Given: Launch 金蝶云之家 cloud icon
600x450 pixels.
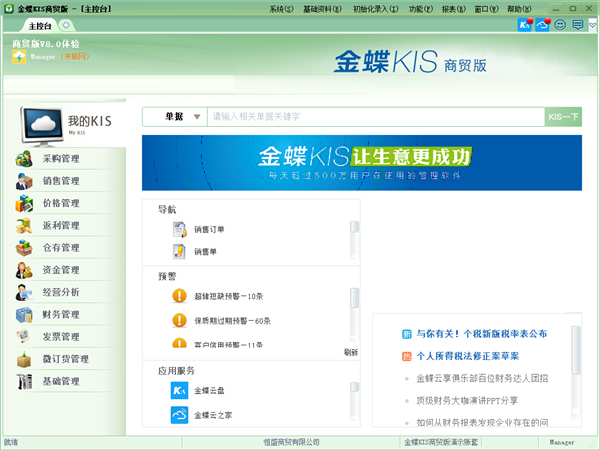Looking at the screenshot, I should 179,415.
